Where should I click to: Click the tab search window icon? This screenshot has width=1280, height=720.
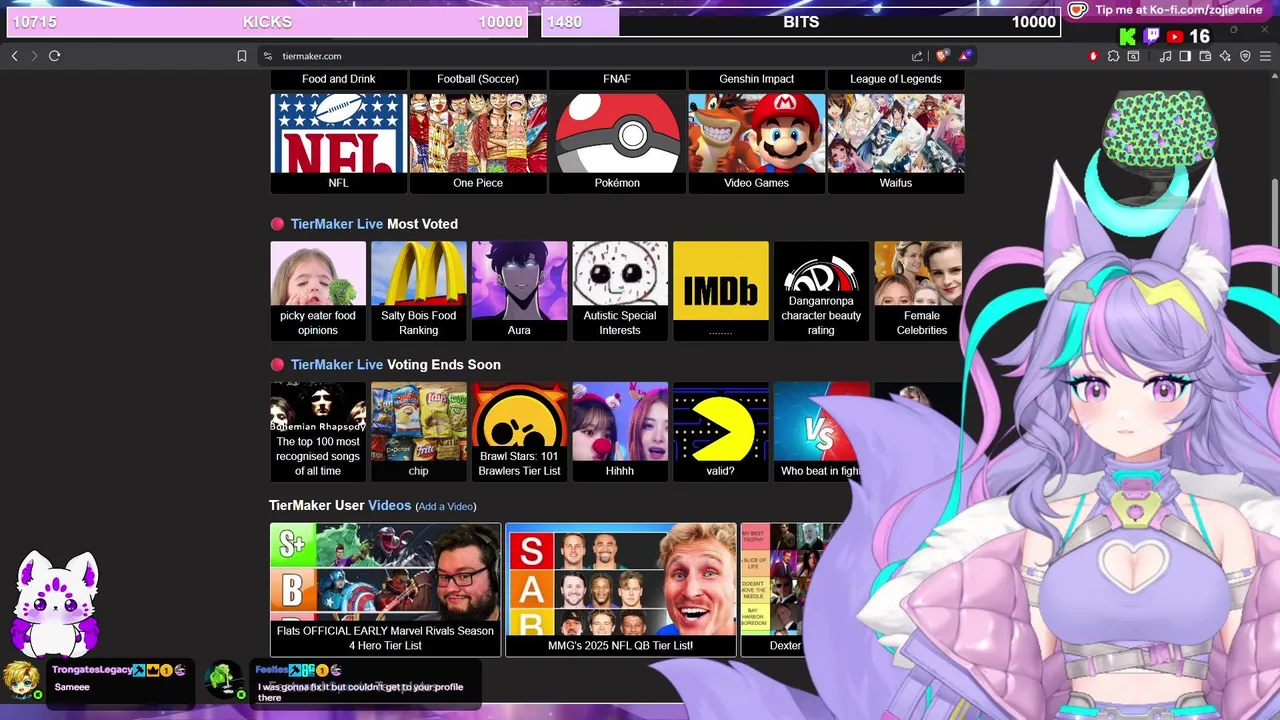(x=1133, y=56)
